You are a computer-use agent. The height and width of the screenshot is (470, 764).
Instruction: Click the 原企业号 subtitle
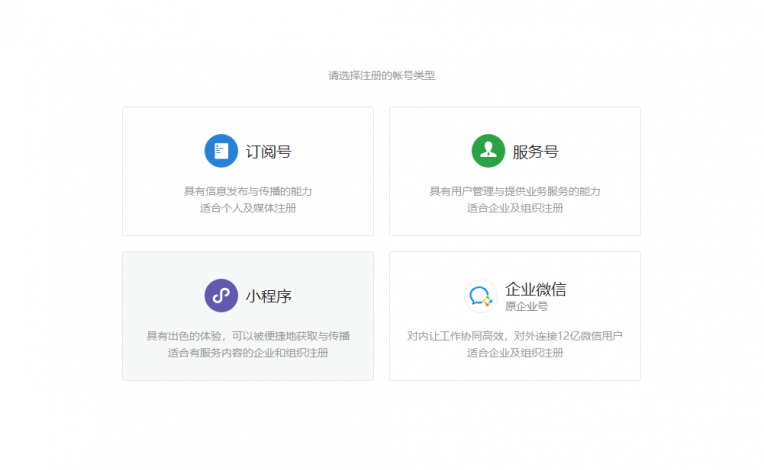[x=526, y=306]
